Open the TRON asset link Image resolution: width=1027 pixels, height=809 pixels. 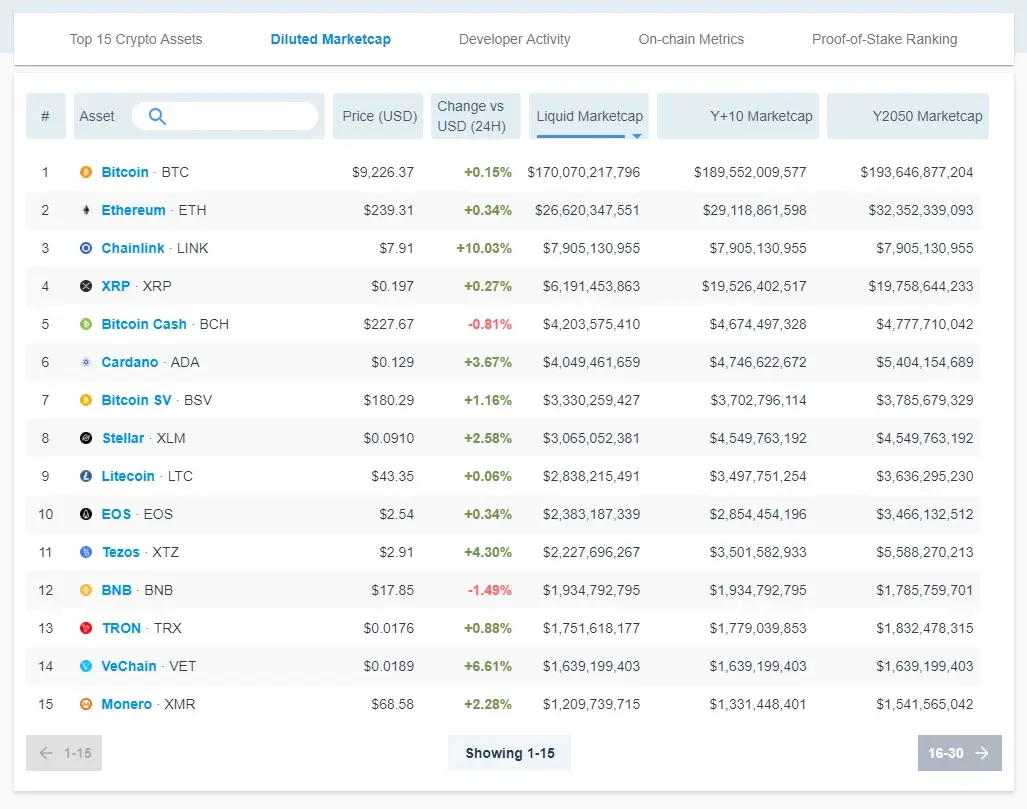(122, 628)
